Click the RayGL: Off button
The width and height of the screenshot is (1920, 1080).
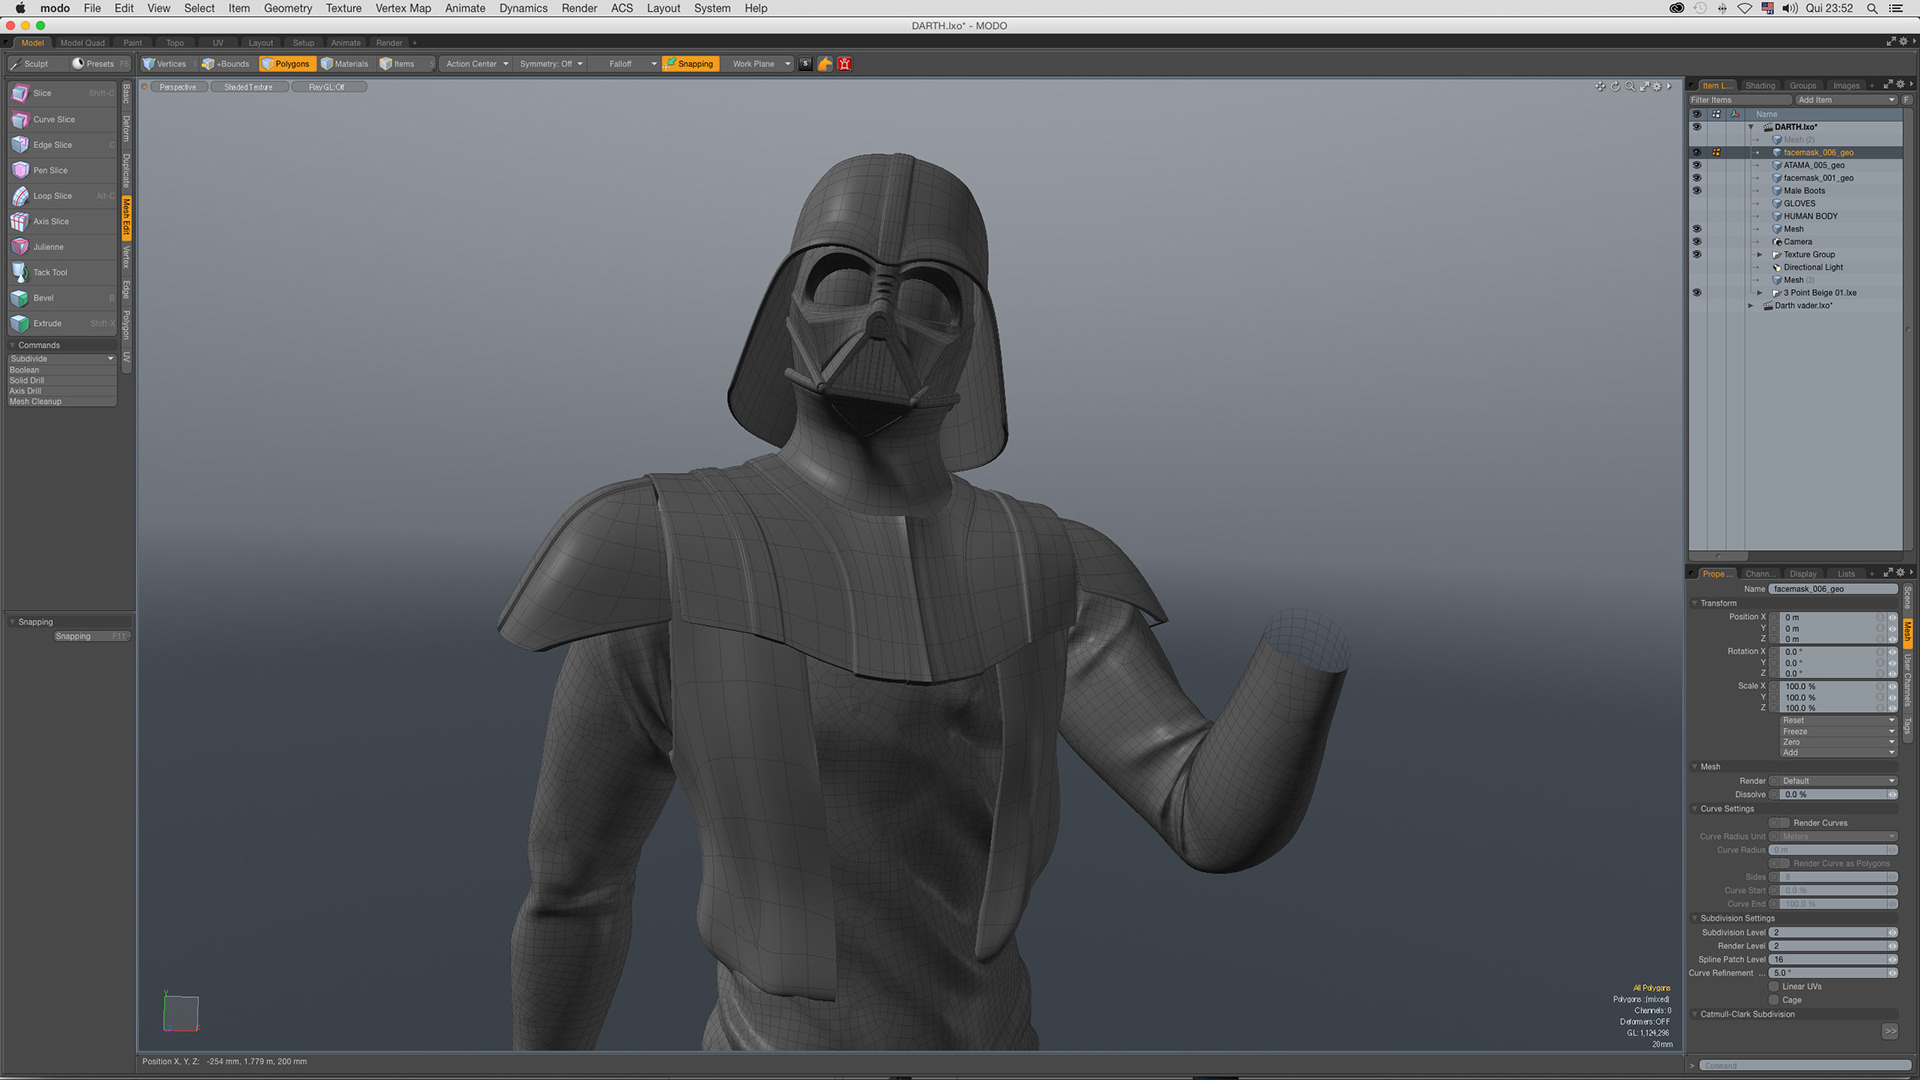pyautogui.click(x=327, y=87)
